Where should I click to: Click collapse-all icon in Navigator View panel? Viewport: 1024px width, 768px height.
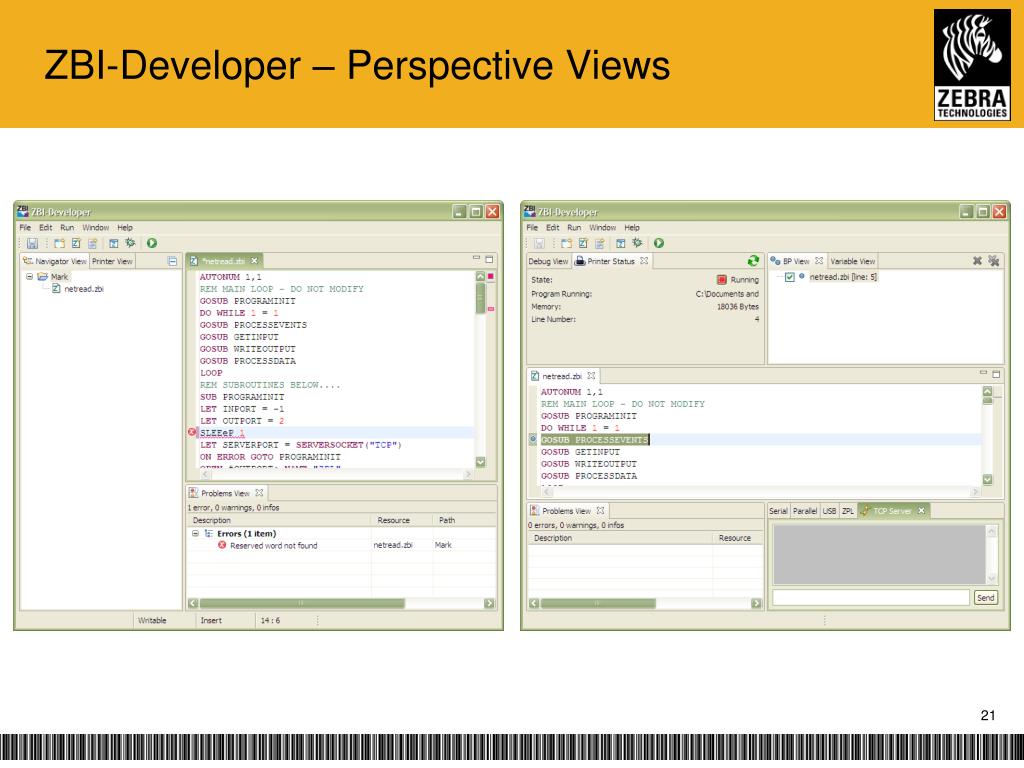tap(172, 261)
